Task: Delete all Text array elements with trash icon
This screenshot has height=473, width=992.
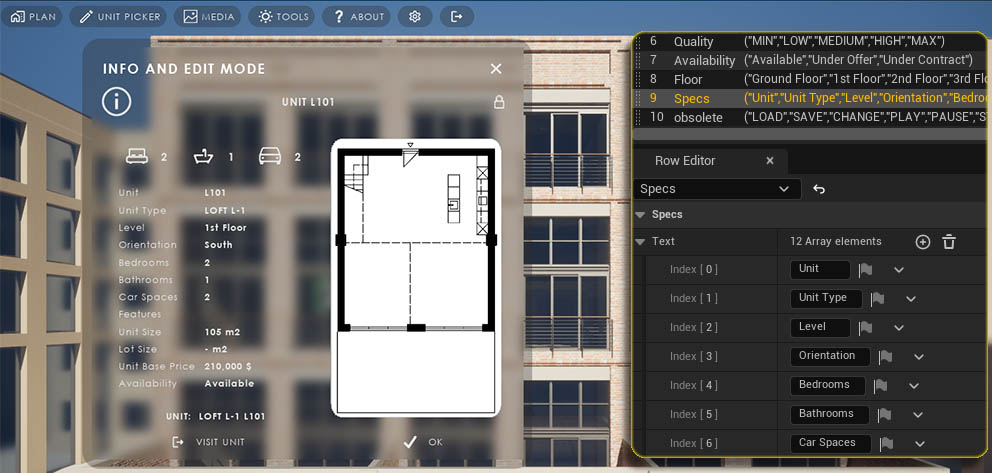Action: (x=949, y=242)
